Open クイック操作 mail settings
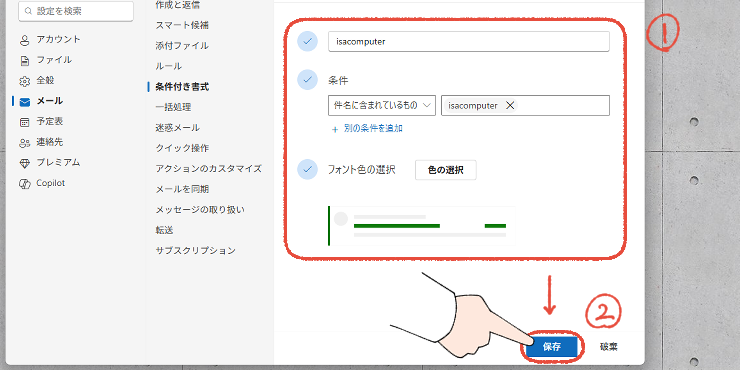This screenshot has width=740, height=370. pos(182,148)
